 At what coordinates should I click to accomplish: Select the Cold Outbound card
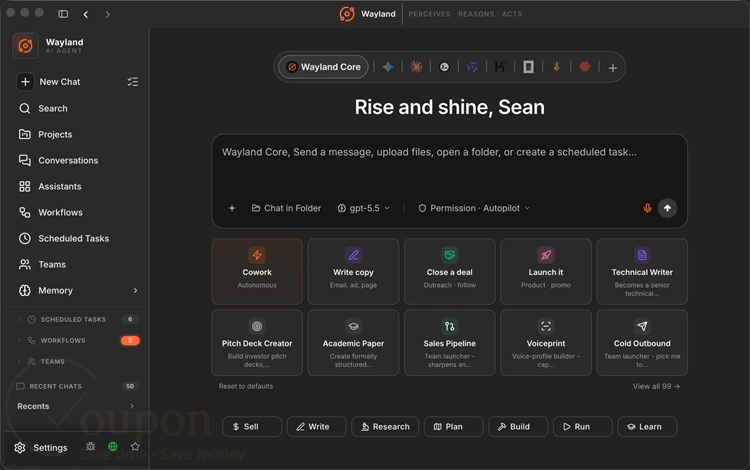point(642,343)
